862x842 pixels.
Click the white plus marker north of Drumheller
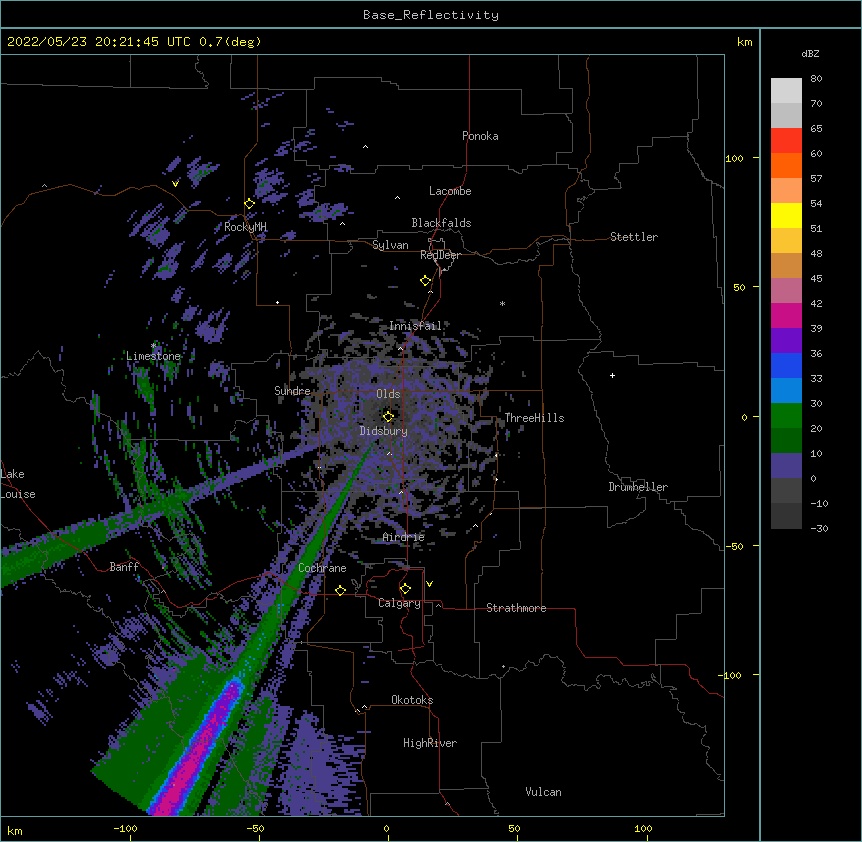click(612, 375)
